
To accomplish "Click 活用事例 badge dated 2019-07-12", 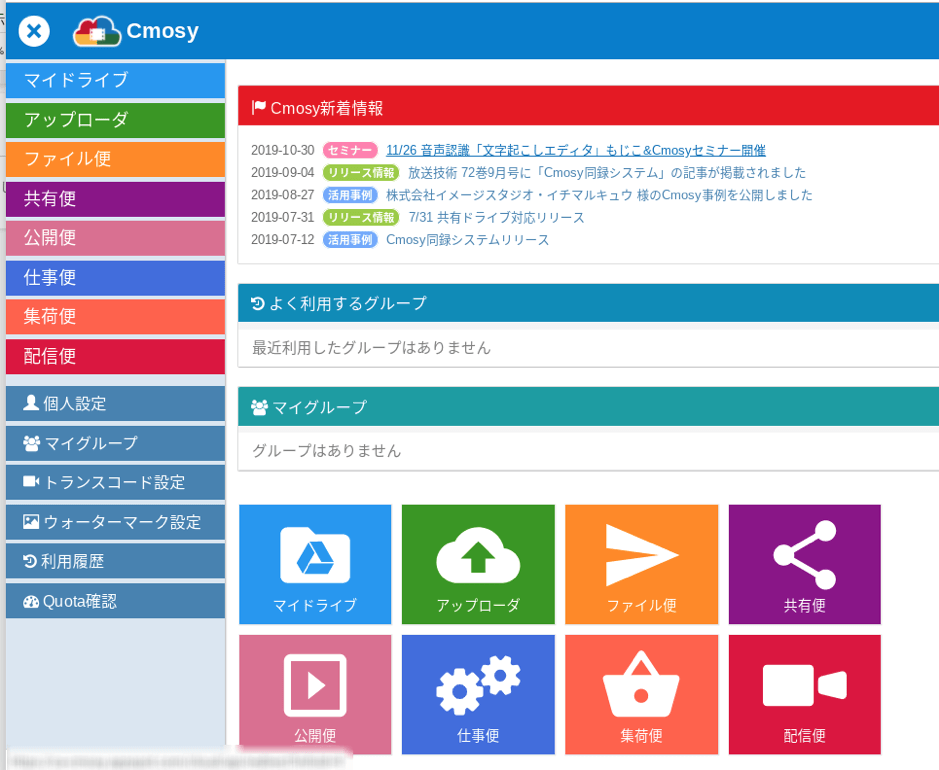I will point(350,240).
